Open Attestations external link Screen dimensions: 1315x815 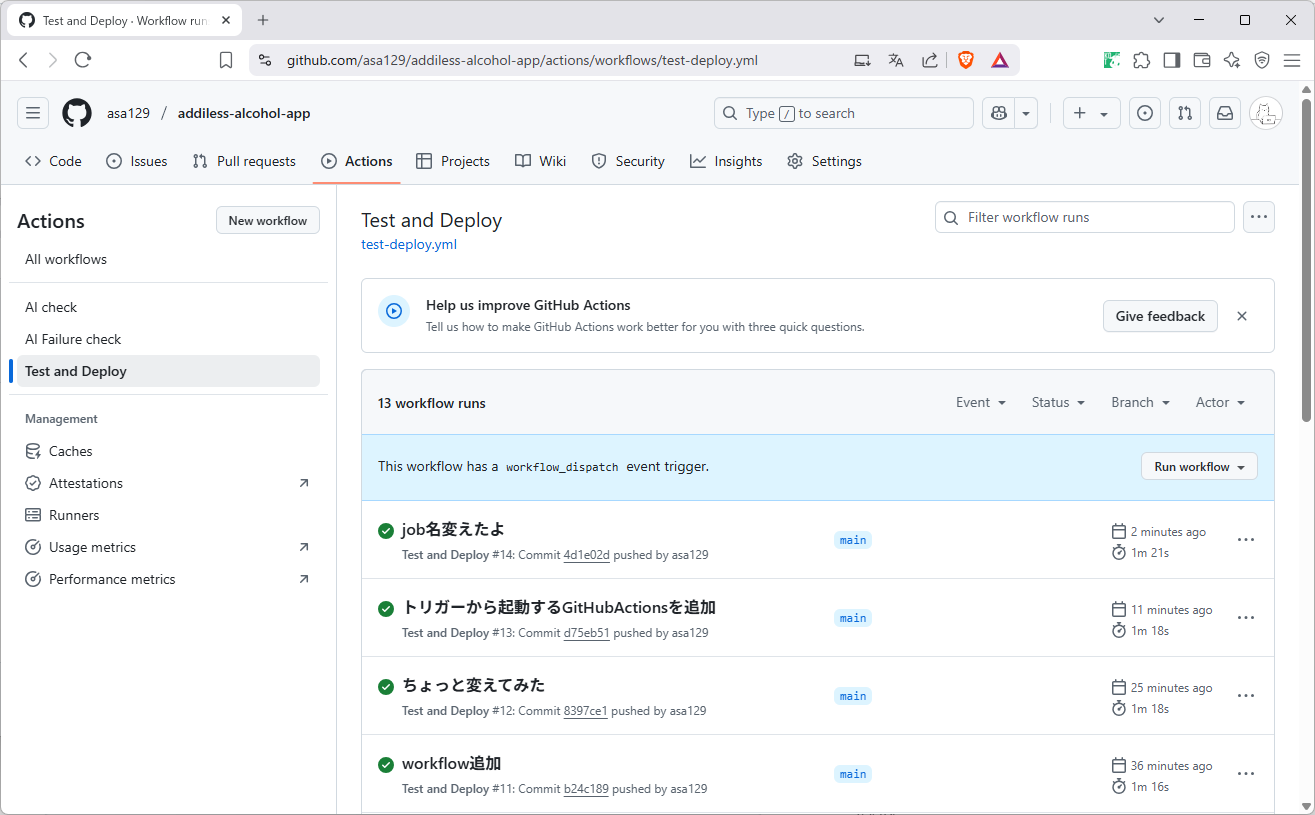[x=168, y=483]
